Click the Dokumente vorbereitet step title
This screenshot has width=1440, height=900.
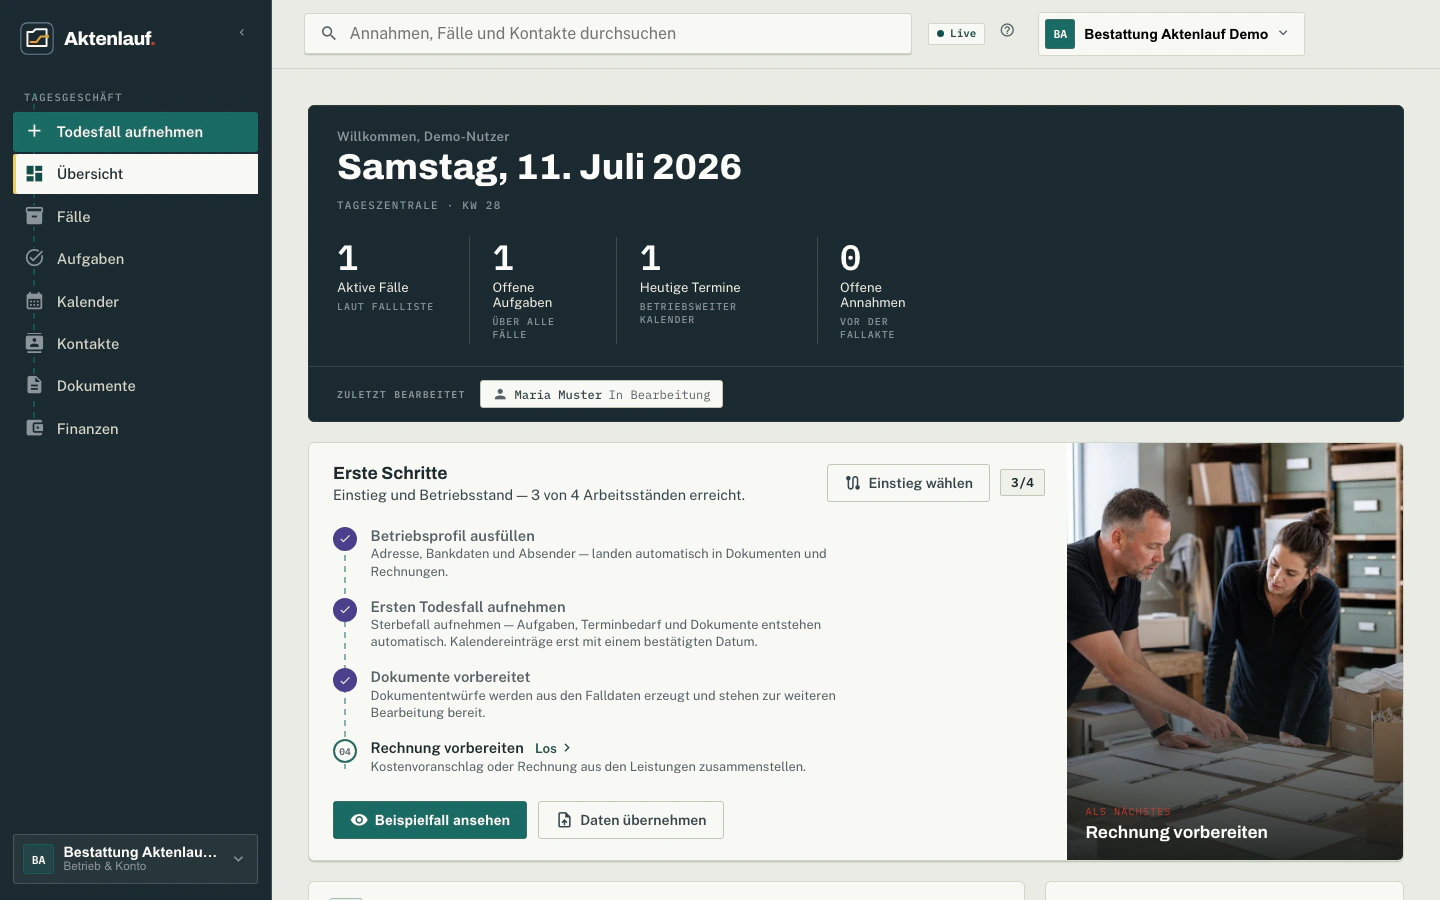point(450,677)
